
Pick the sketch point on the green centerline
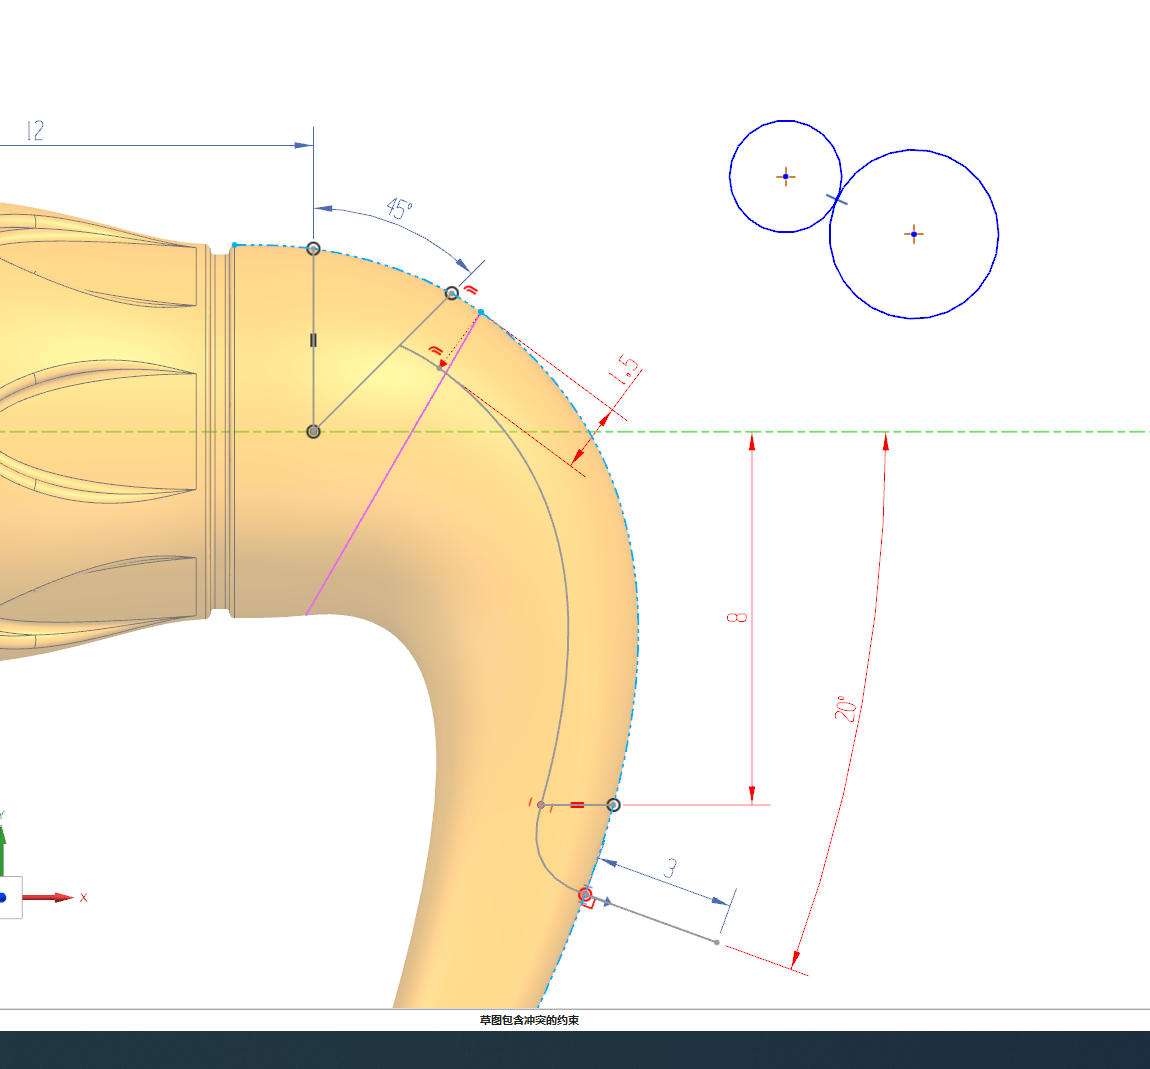click(x=313, y=431)
